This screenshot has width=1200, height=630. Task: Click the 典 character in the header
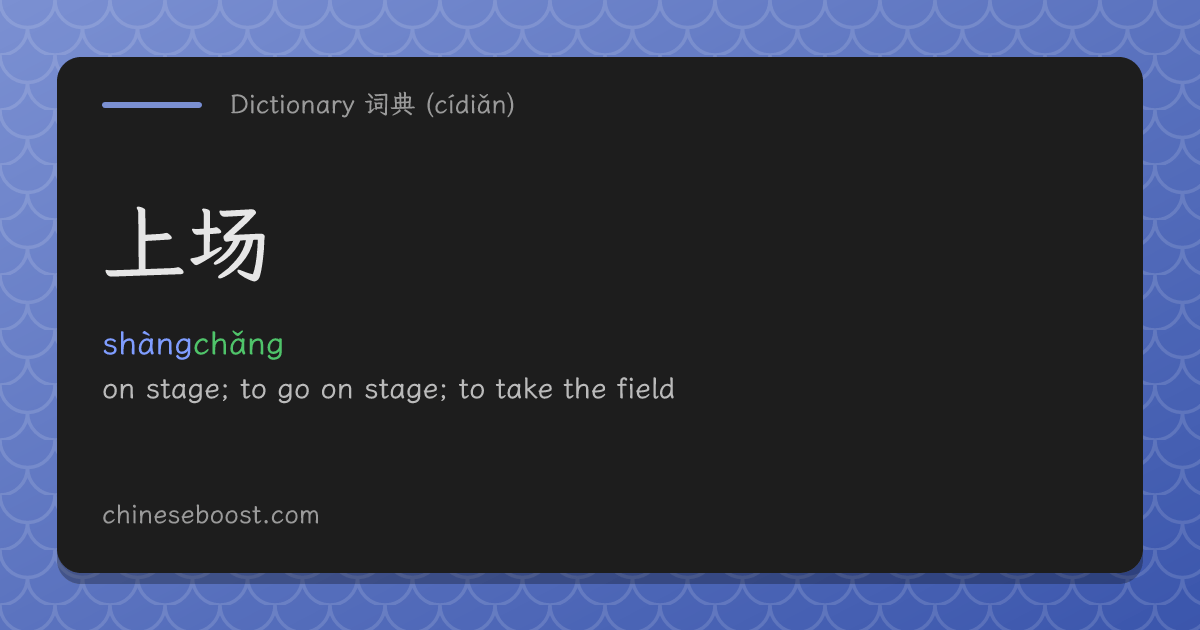point(402,105)
